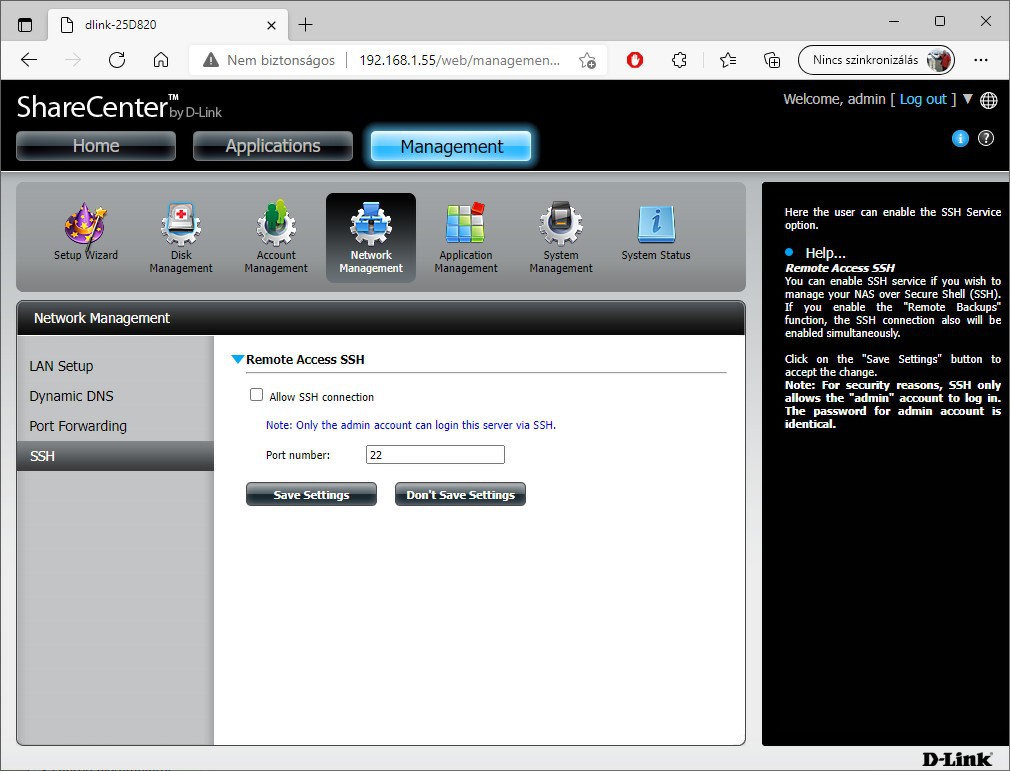Open the browser settings ellipsis menu
The height and width of the screenshot is (771, 1010).
(x=981, y=60)
